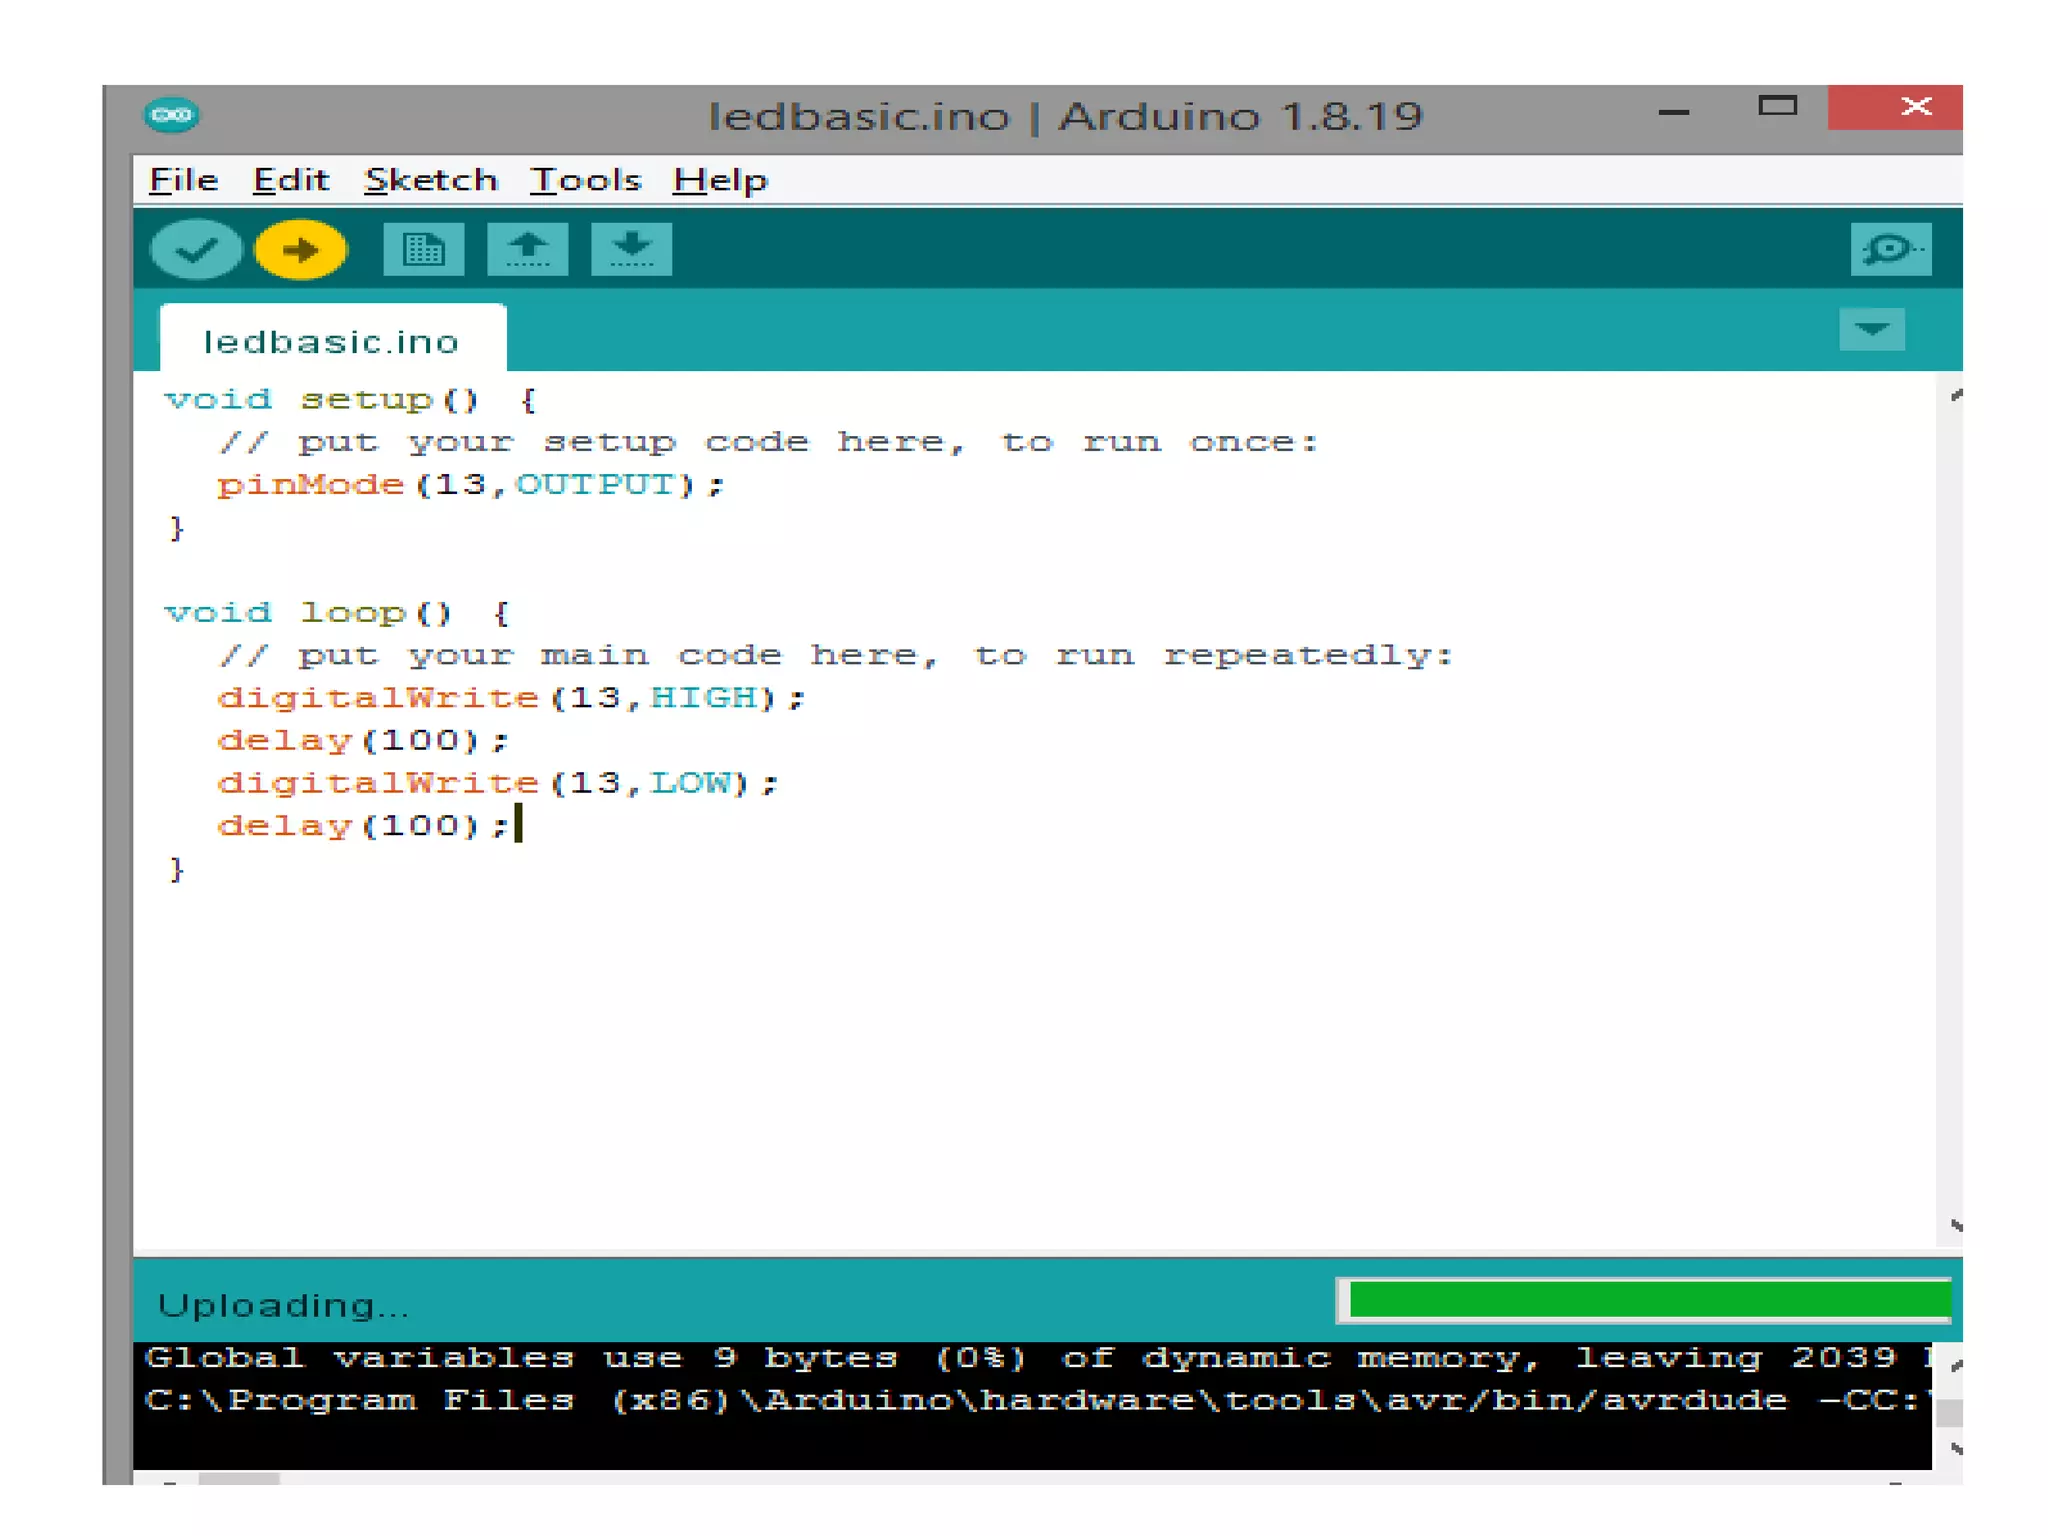This screenshot has height=1536, width=2048.
Task: Click the Arduino logo in title bar
Action: (x=171, y=115)
